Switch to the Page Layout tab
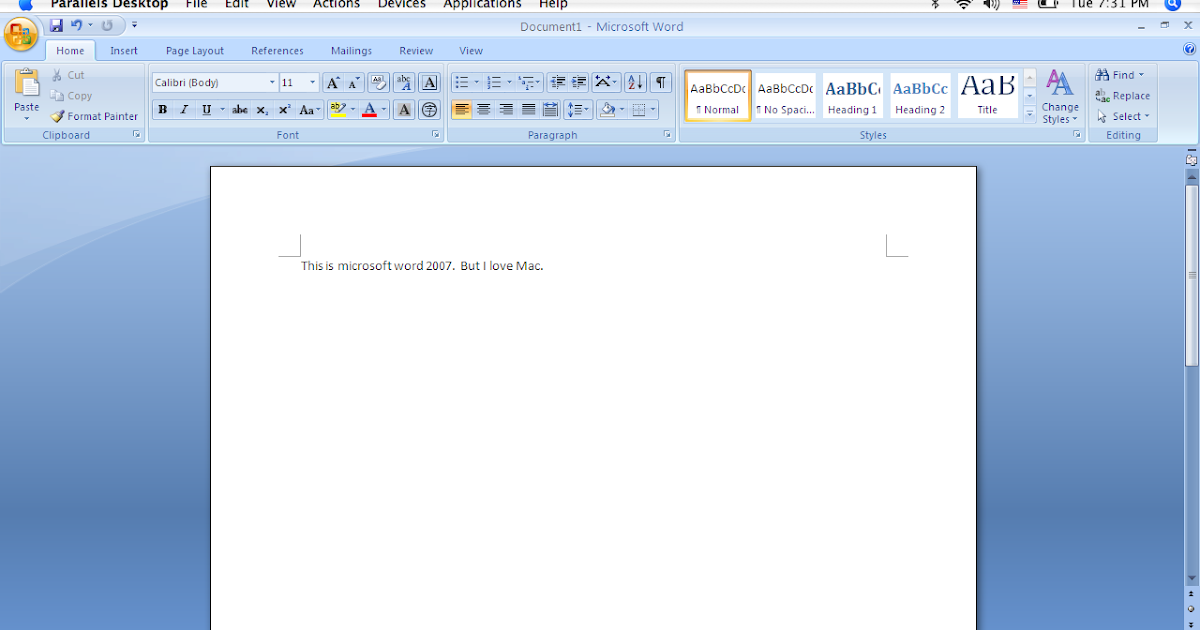1200x630 pixels. click(x=195, y=51)
